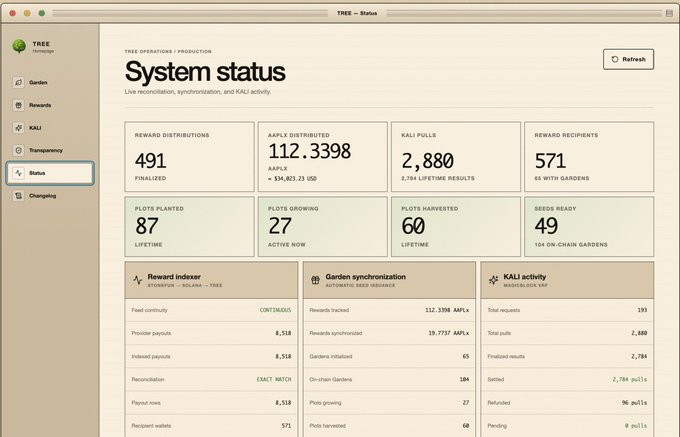Click the KALI sparkle icon in sidebar
680x437 pixels.
(x=18, y=127)
